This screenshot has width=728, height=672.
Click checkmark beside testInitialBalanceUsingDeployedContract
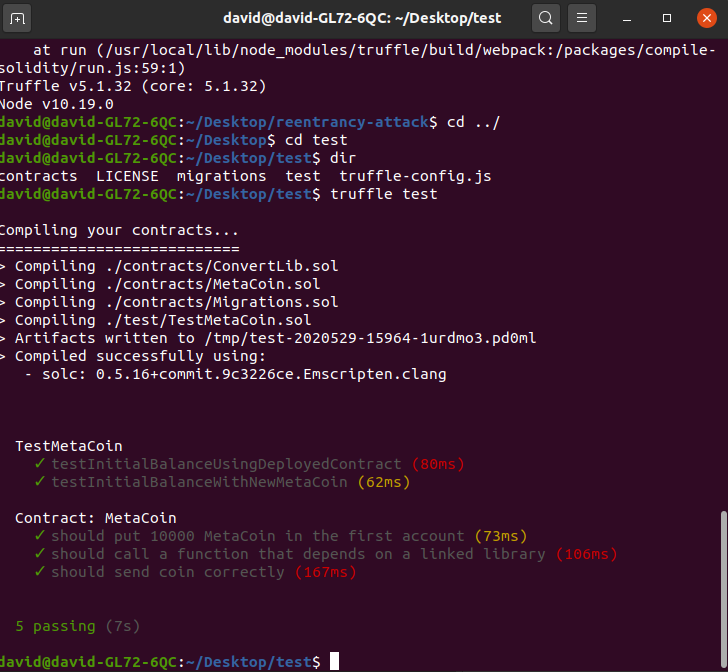click(39, 464)
